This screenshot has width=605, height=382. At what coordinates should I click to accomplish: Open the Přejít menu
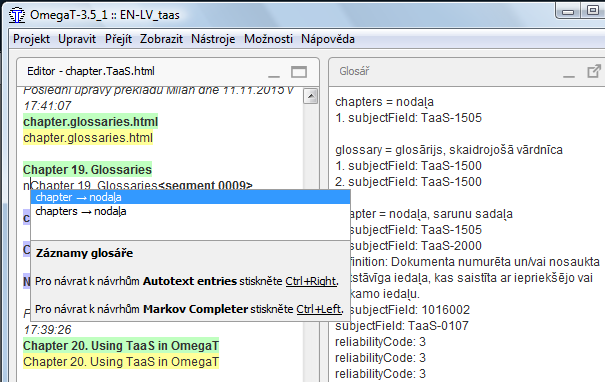(x=118, y=39)
